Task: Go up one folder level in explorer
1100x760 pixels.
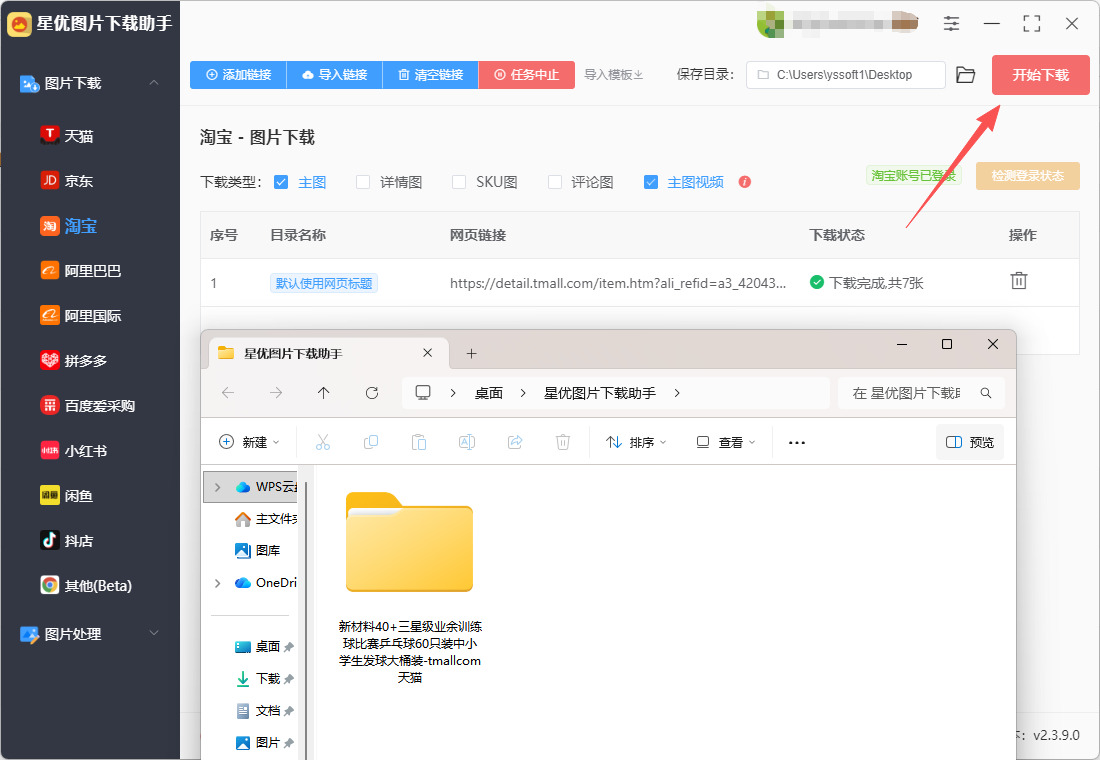Action: pyautogui.click(x=323, y=392)
